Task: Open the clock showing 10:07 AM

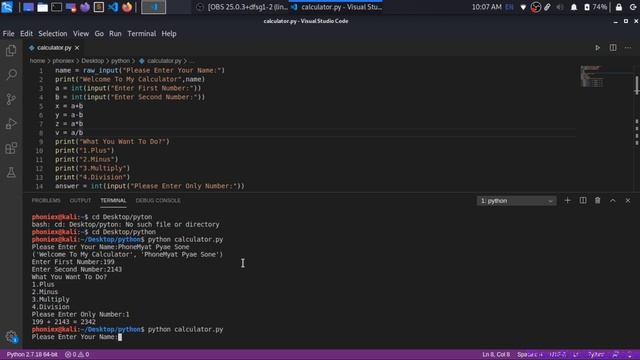Action: pyautogui.click(x=486, y=7)
